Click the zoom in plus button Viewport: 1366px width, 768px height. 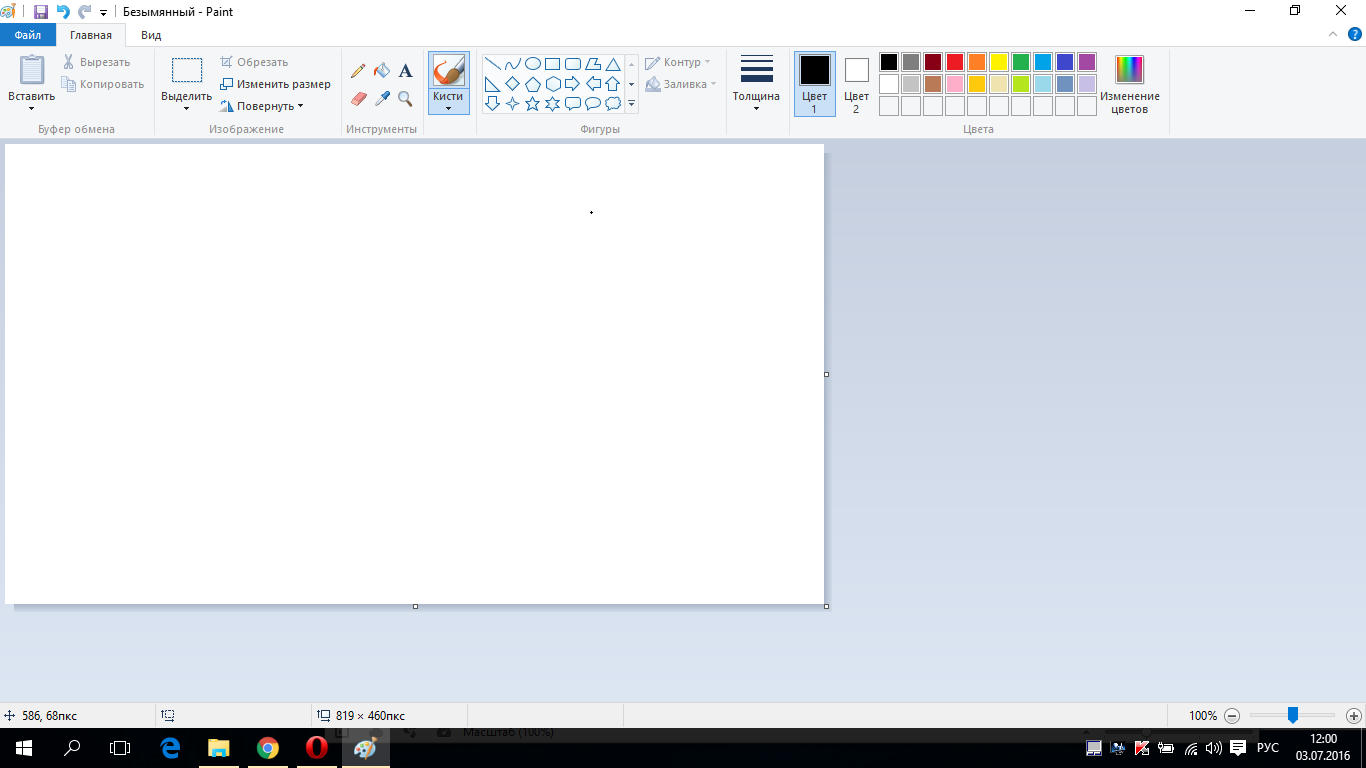click(1354, 716)
